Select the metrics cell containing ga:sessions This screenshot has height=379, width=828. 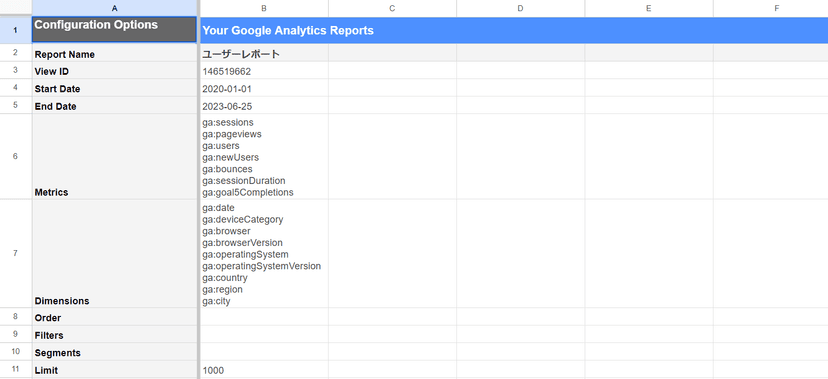pos(264,156)
